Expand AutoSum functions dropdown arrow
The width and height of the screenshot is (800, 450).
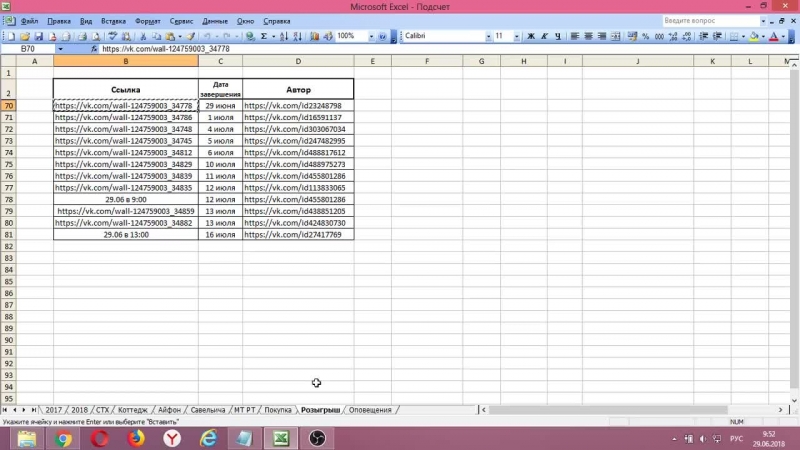click(273, 36)
